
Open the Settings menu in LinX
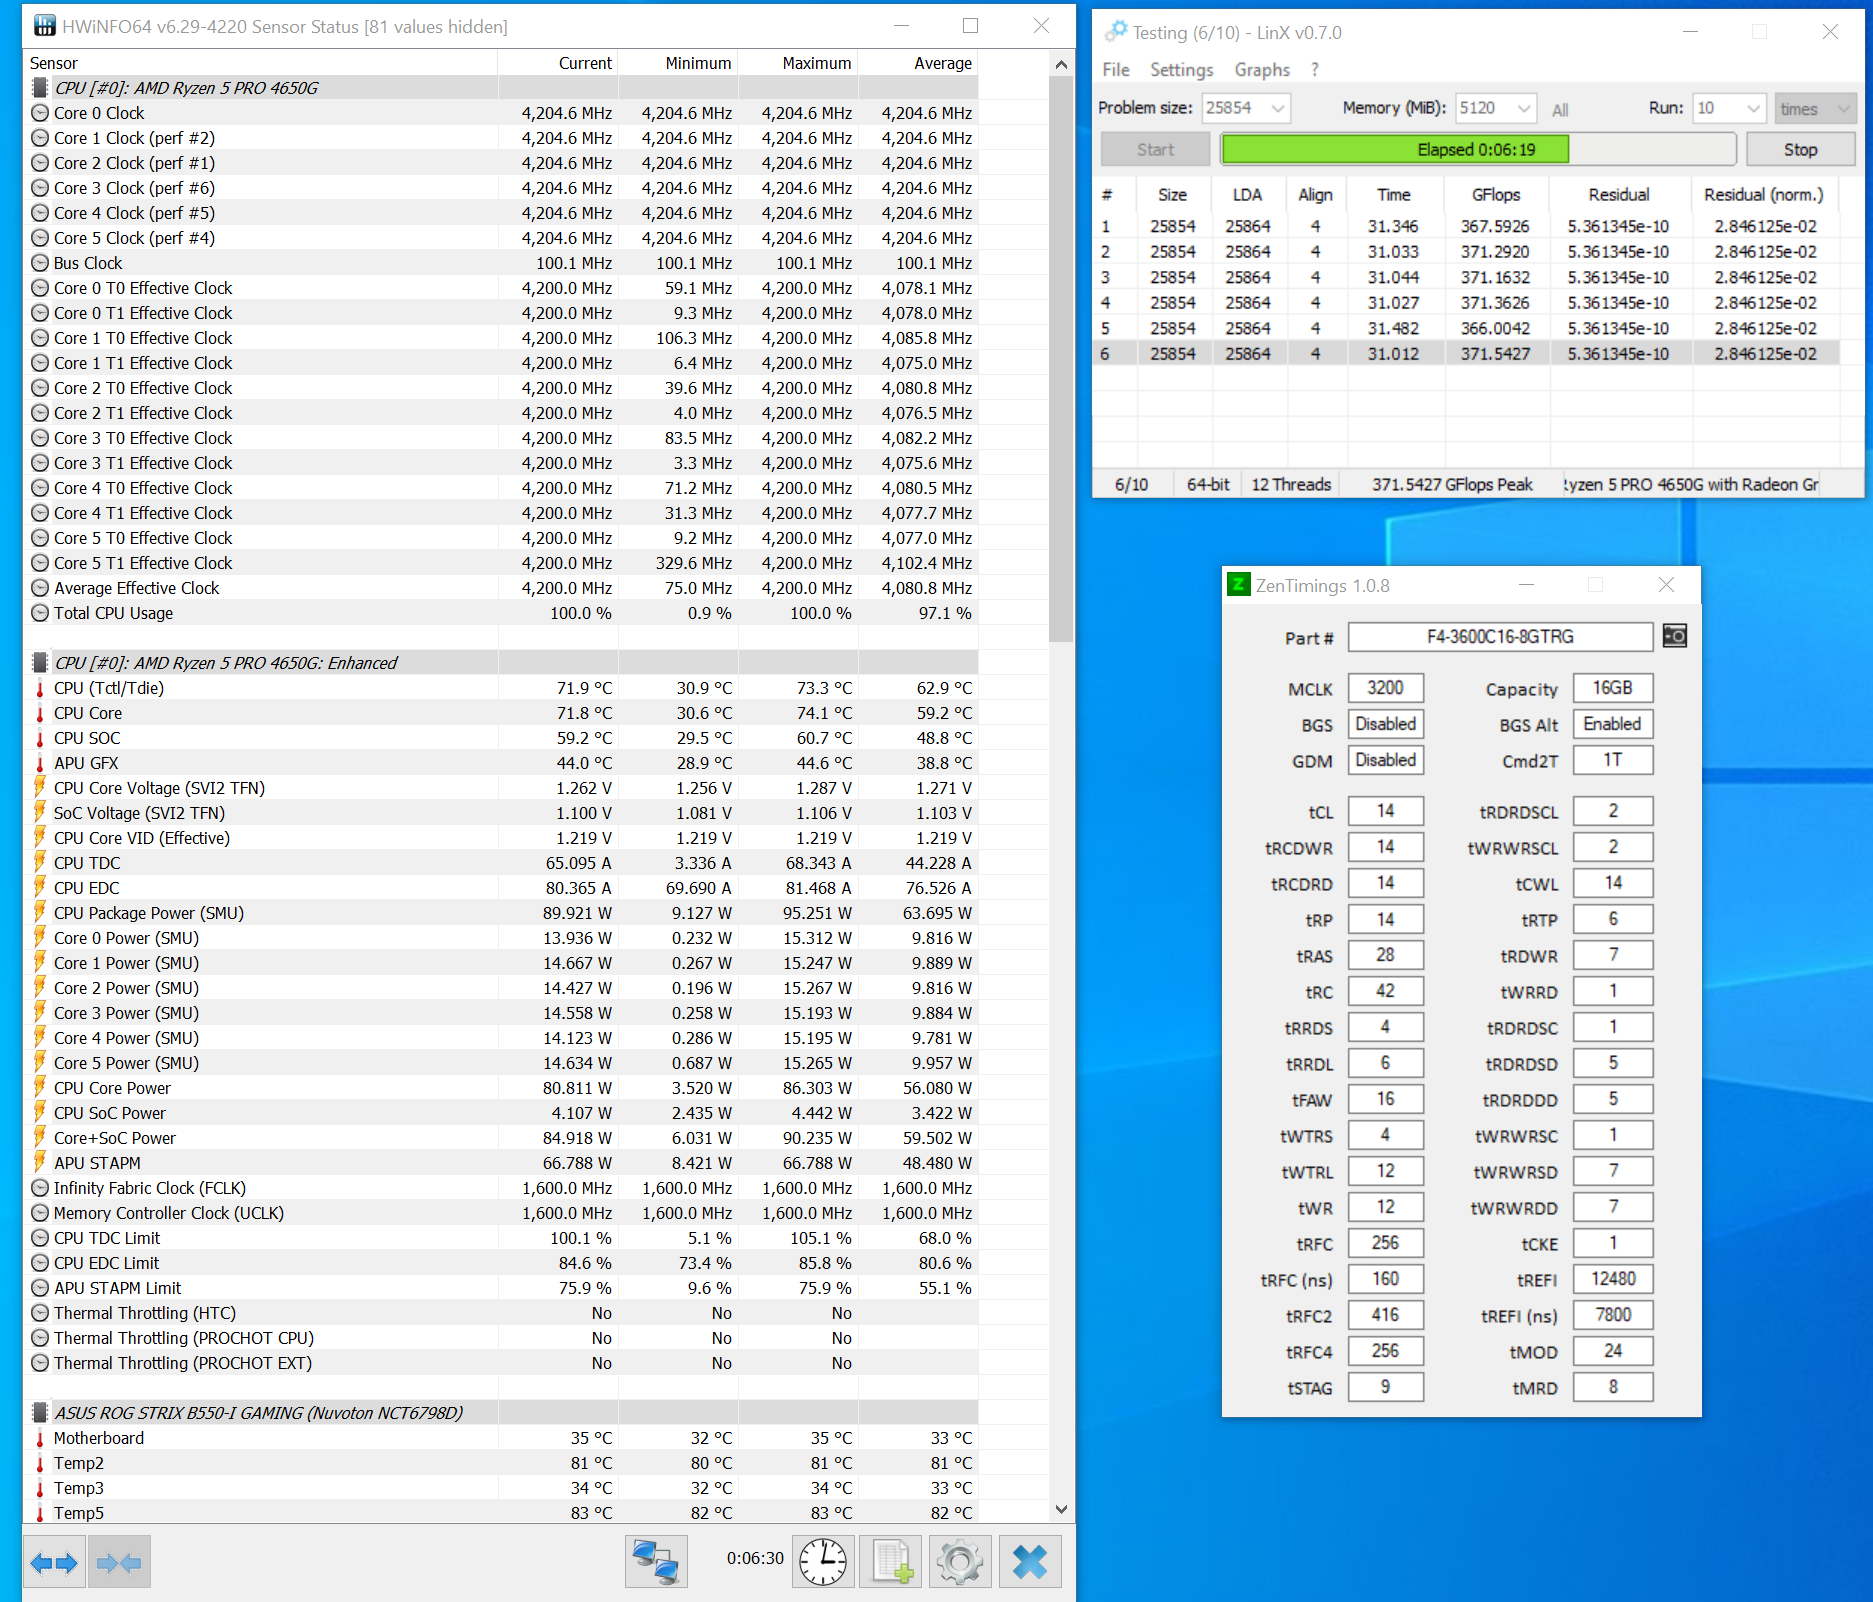[x=1181, y=69]
